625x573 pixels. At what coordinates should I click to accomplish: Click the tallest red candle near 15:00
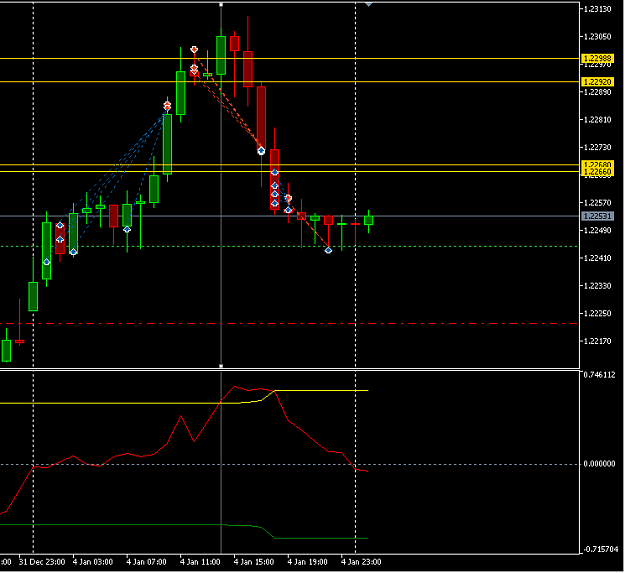tap(261, 119)
